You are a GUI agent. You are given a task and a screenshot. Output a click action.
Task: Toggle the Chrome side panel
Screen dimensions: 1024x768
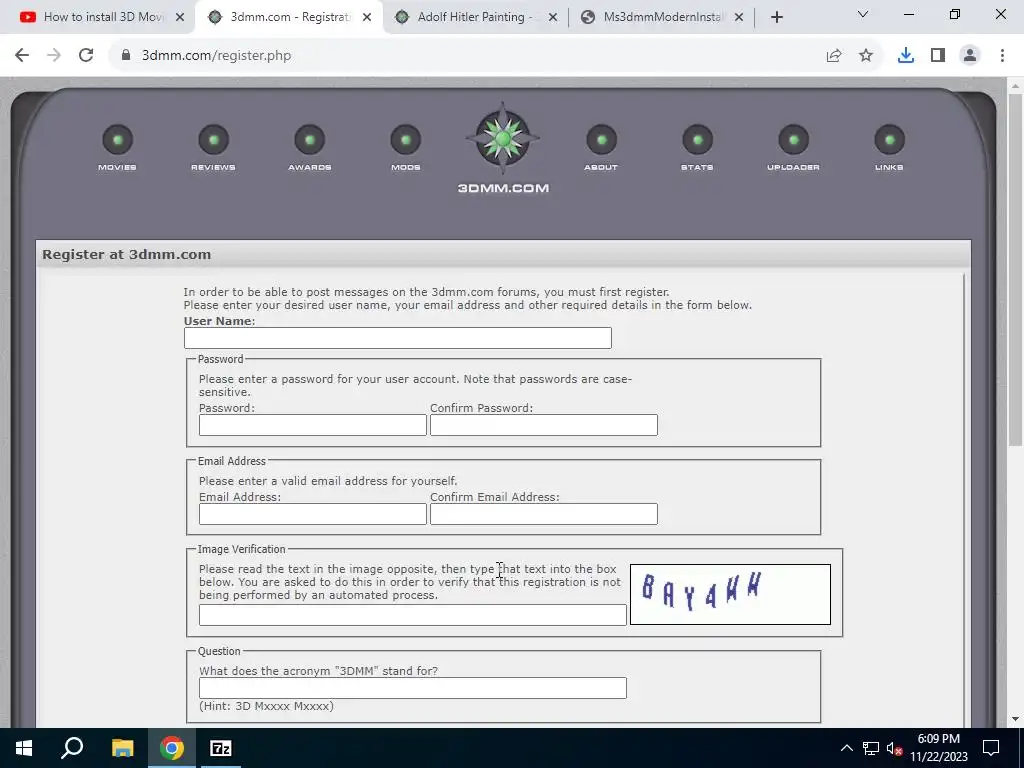tap(938, 56)
